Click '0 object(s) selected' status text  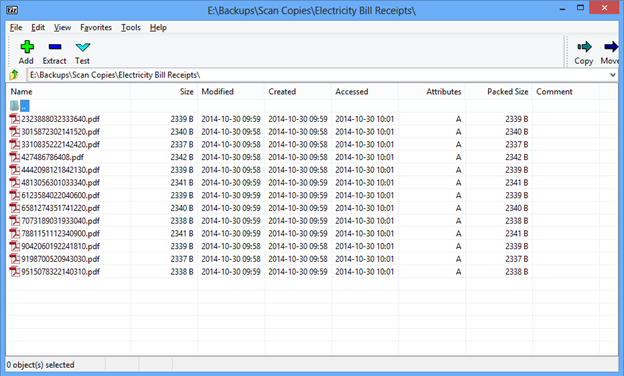click(41, 365)
